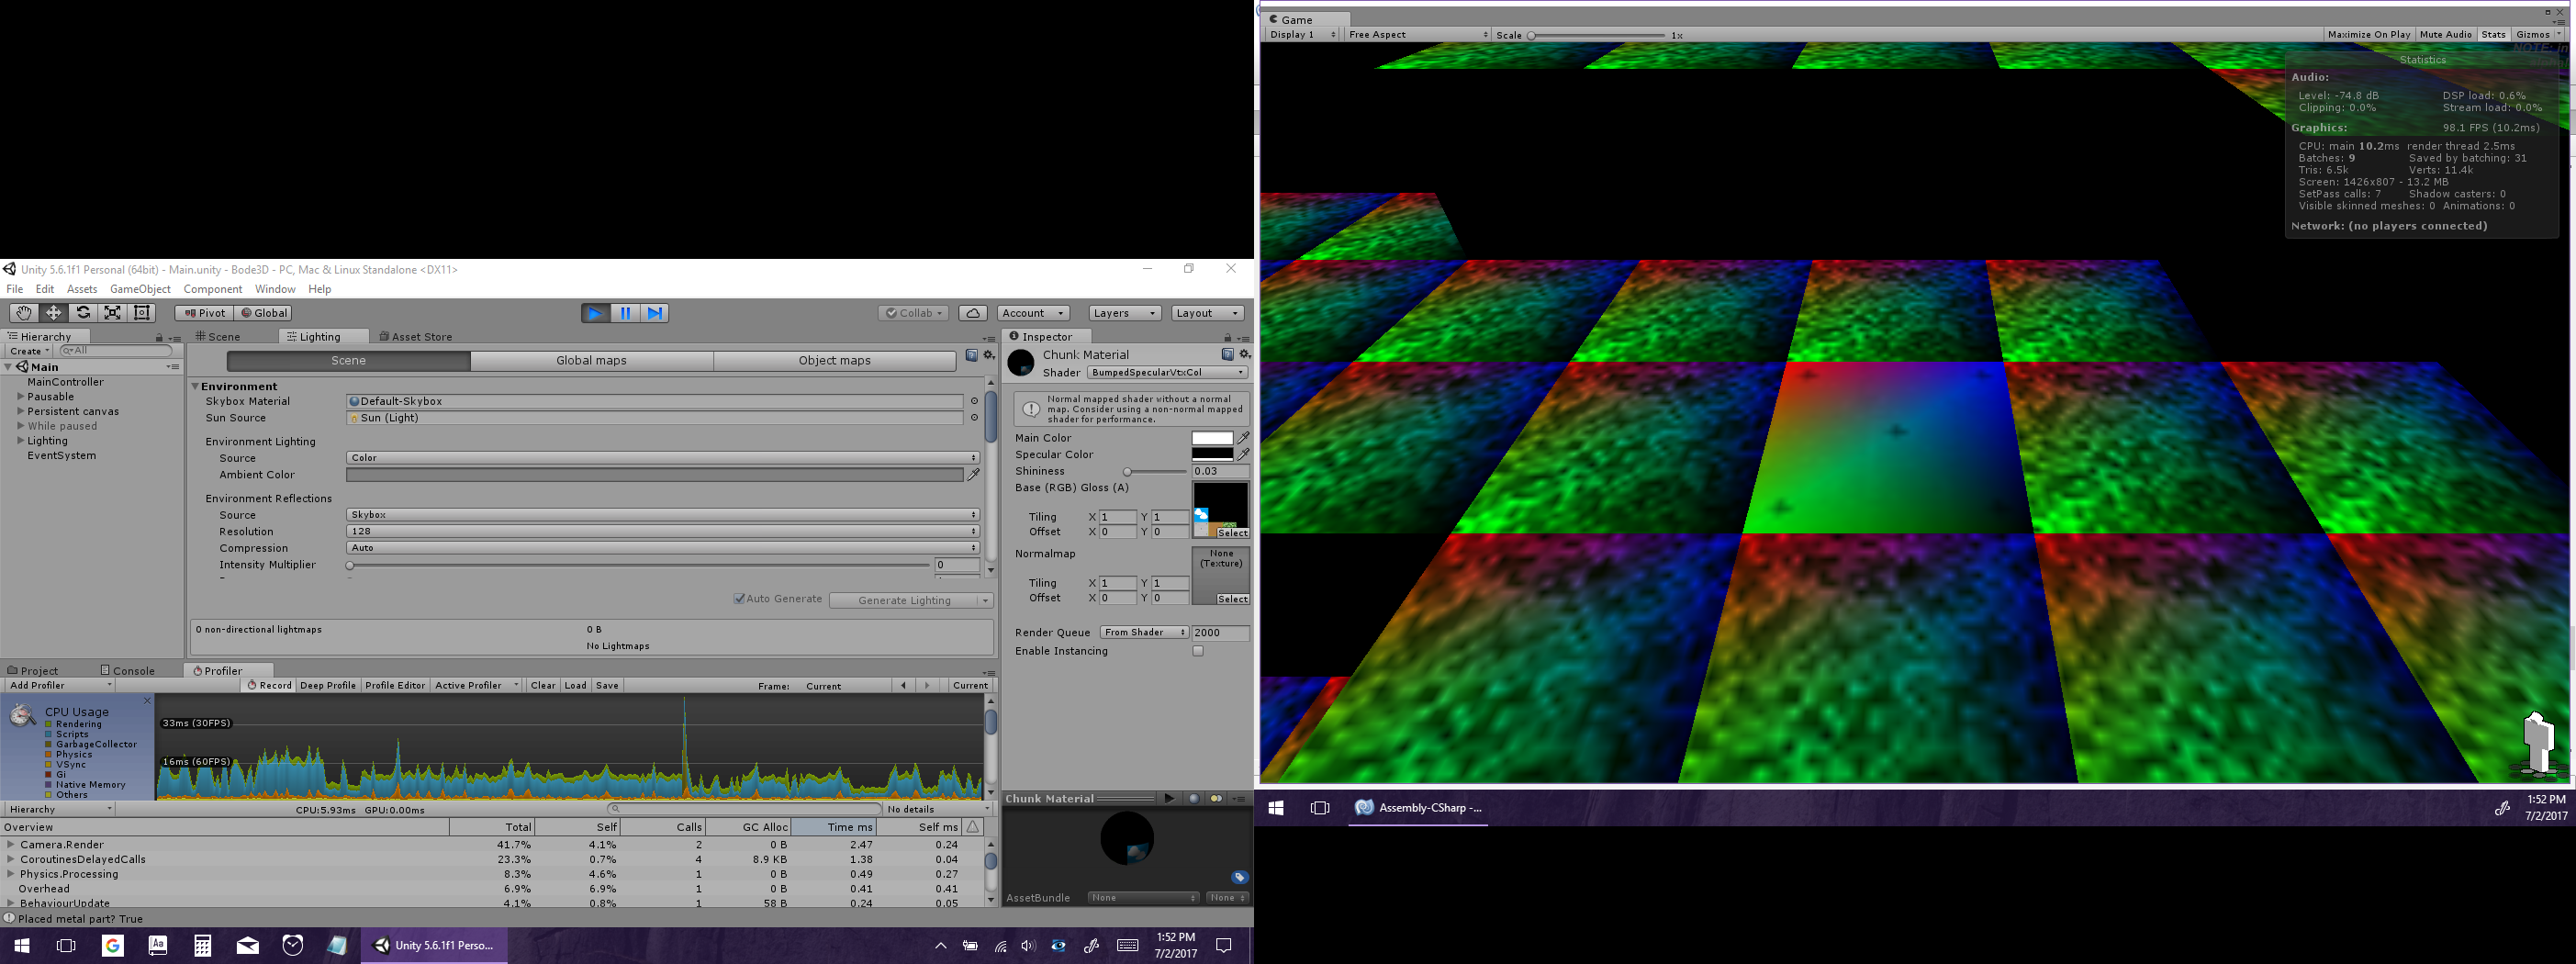Viewport: 2576px width, 964px height.
Task: Switch to Object maps in Lighting
Action: click(834, 361)
